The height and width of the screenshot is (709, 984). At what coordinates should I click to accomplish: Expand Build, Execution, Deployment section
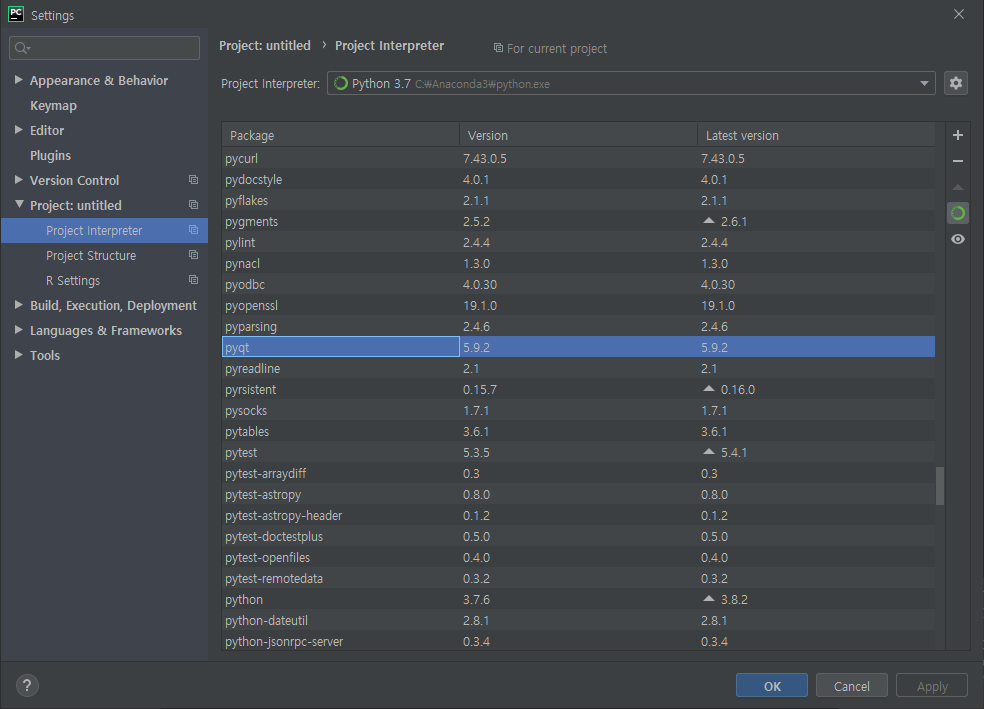[x=18, y=305]
